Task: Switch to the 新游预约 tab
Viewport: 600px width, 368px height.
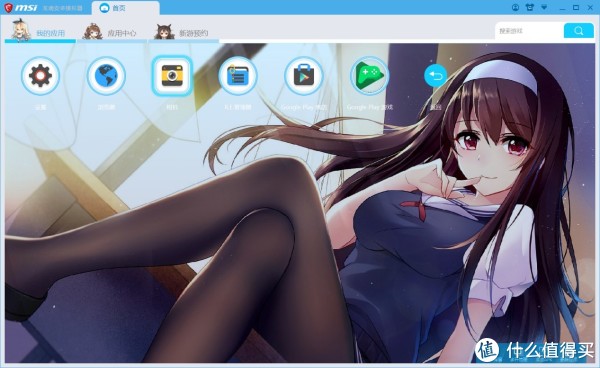Action: point(183,32)
